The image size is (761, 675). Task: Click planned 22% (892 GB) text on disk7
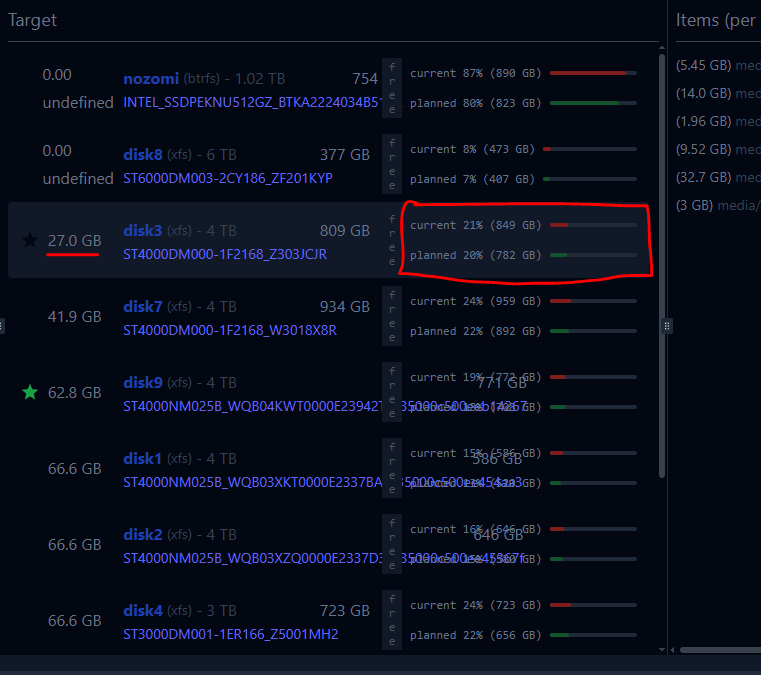tap(475, 331)
